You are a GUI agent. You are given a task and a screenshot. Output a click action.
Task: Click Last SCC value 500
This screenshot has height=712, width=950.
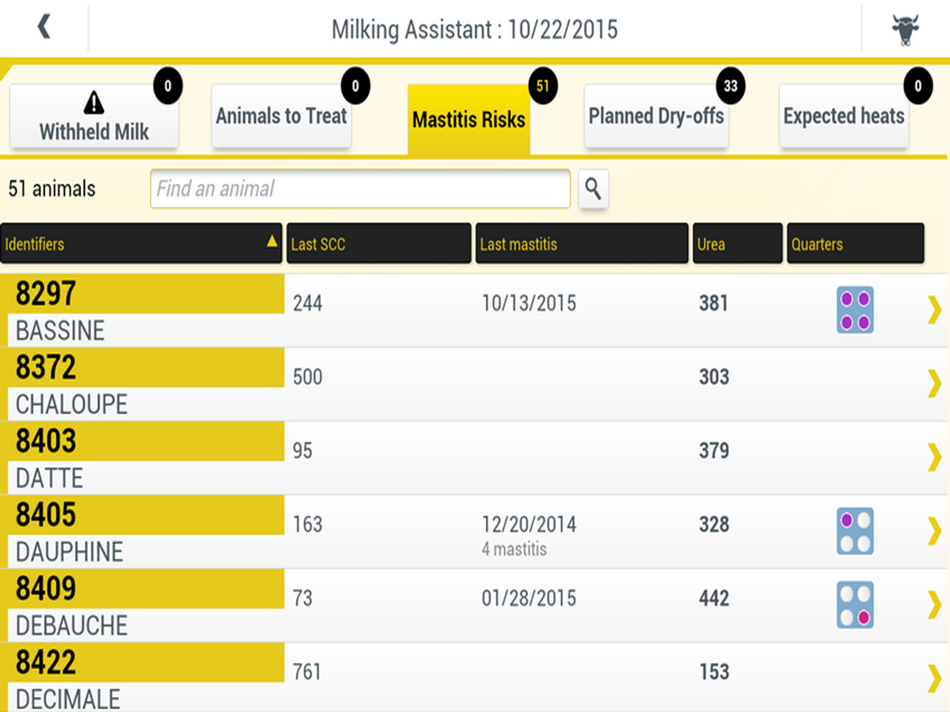coord(308,377)
